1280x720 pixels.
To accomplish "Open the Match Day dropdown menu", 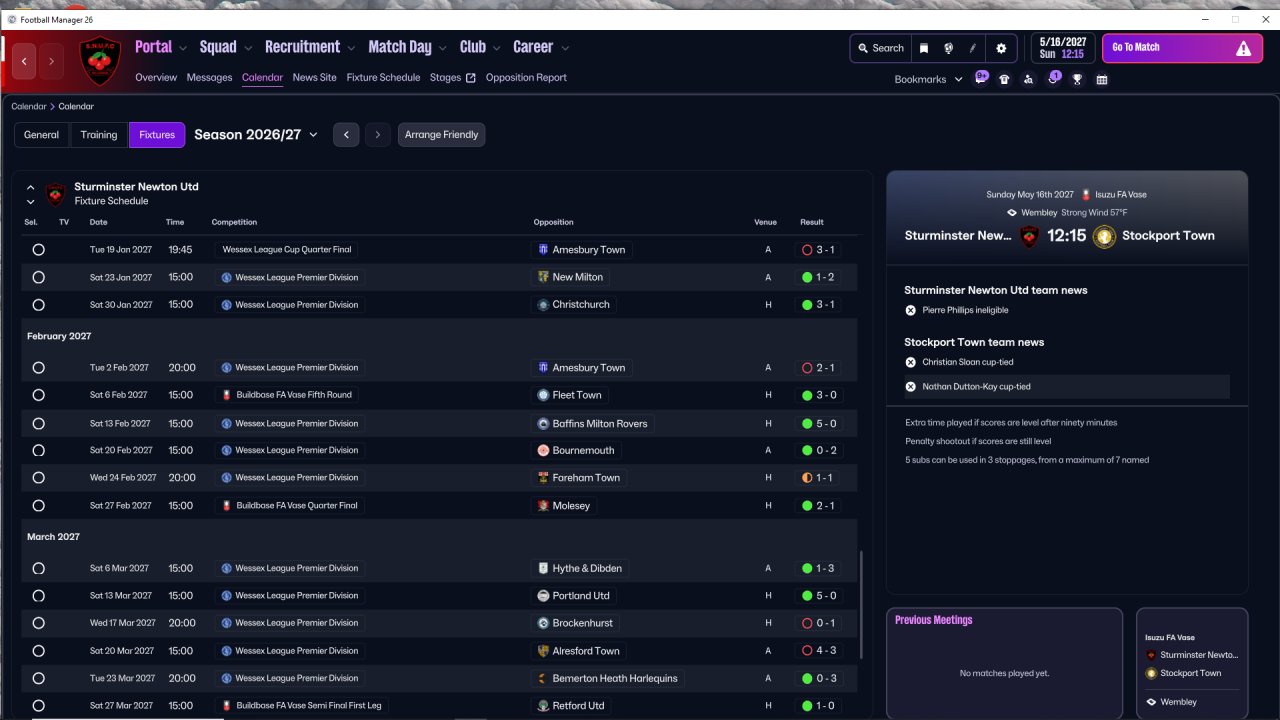I will point(408,47).
